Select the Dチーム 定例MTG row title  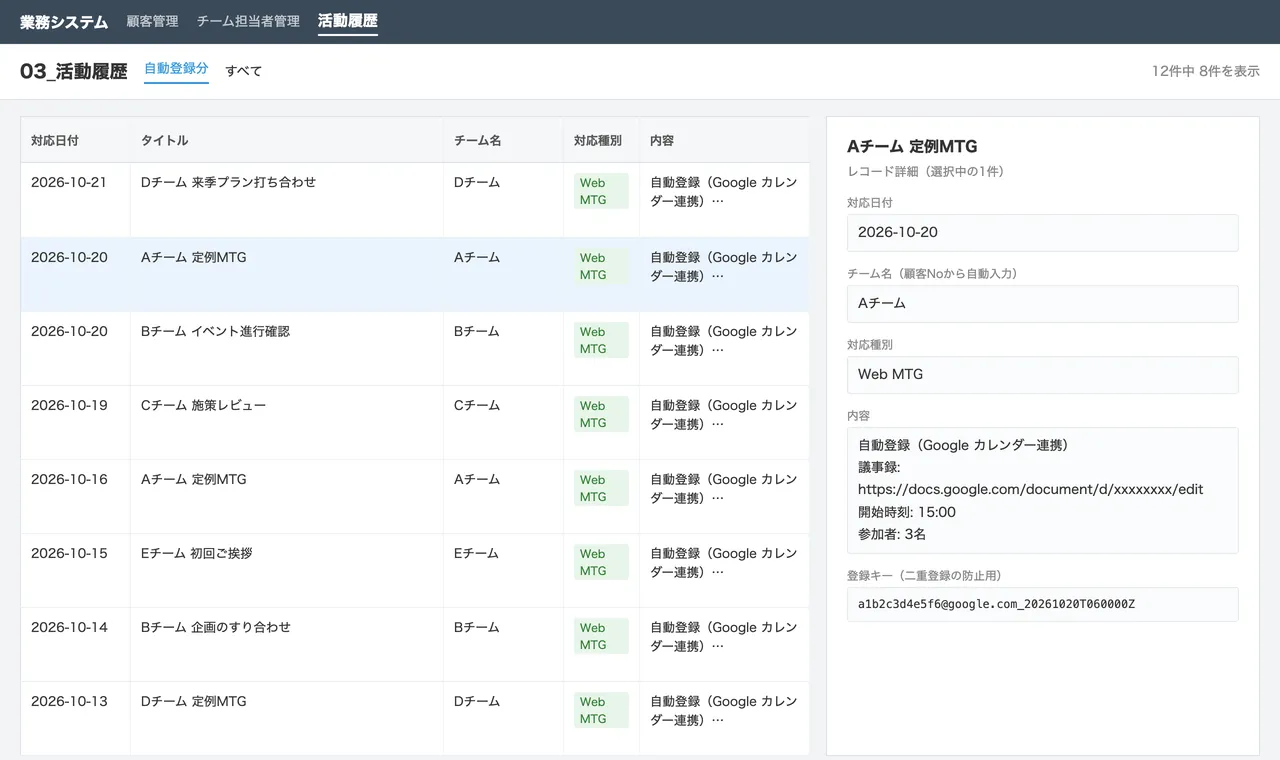193,701
